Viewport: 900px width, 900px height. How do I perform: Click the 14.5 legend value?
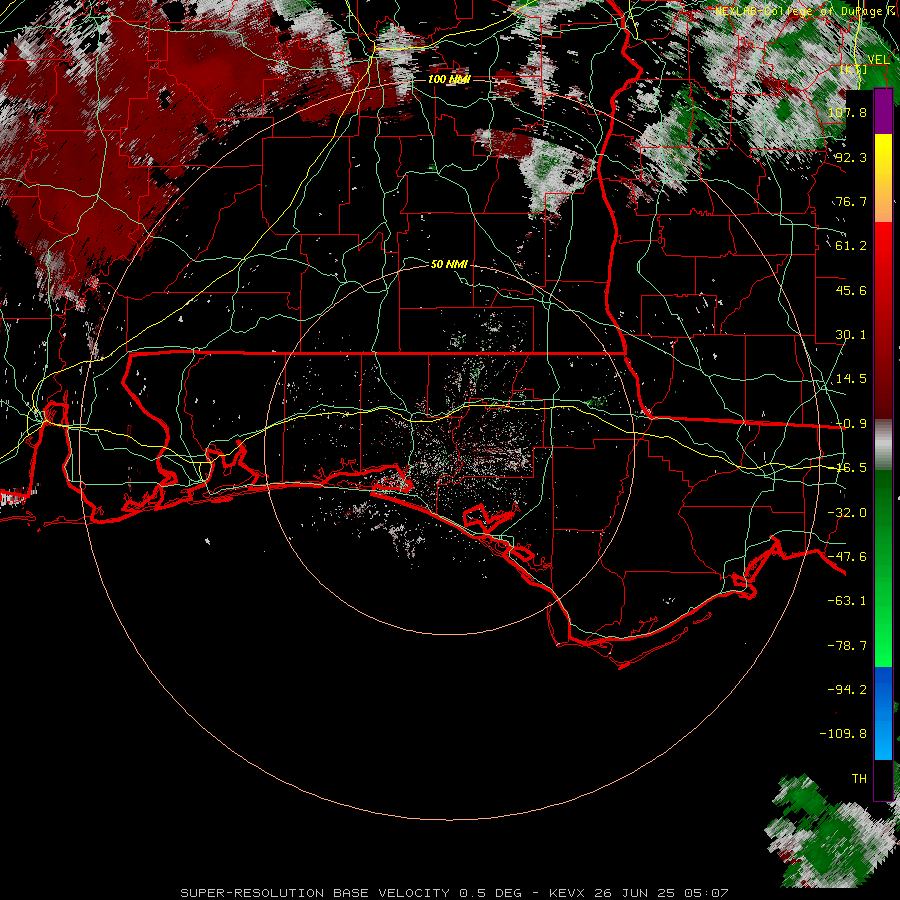click(x=851, y=379)
